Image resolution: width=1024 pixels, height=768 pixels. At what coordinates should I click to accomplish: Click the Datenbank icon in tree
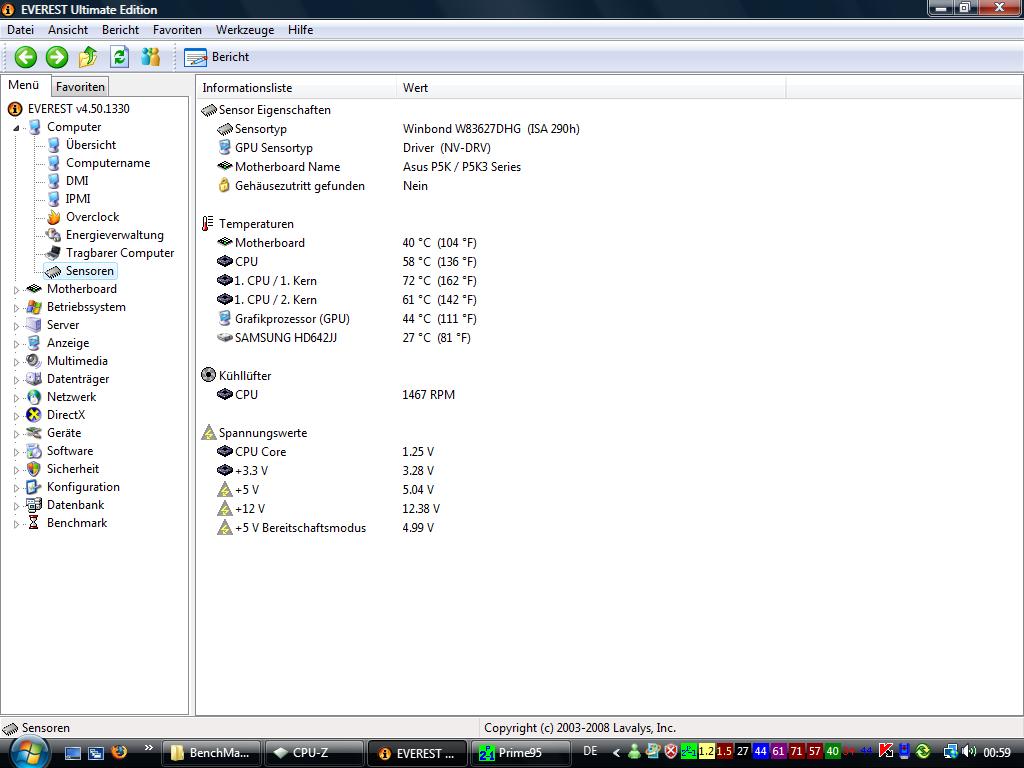coord(34,505)
